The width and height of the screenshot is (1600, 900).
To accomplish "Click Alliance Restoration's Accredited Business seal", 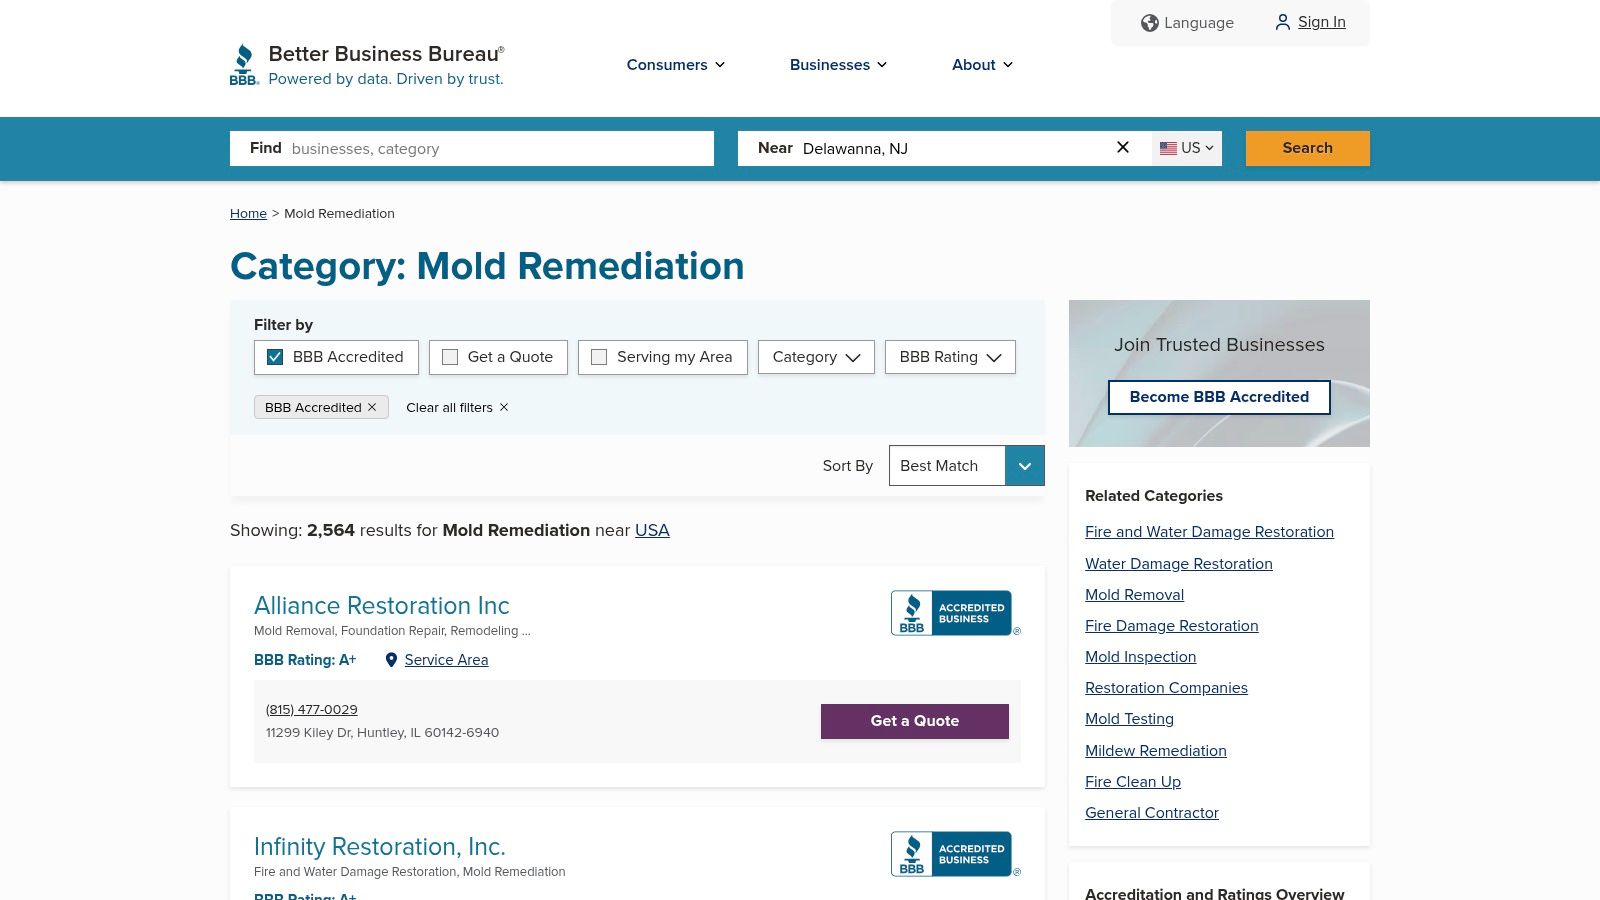I will [955, 613].
